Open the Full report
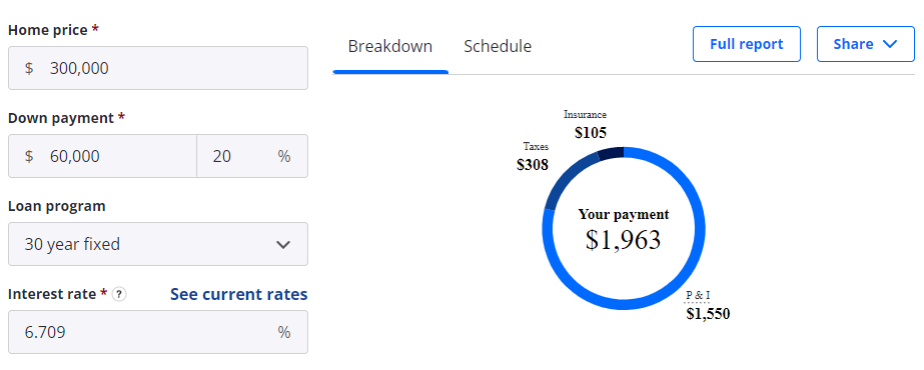The height and width of the screenshot is (370, 924). (747, 44)
